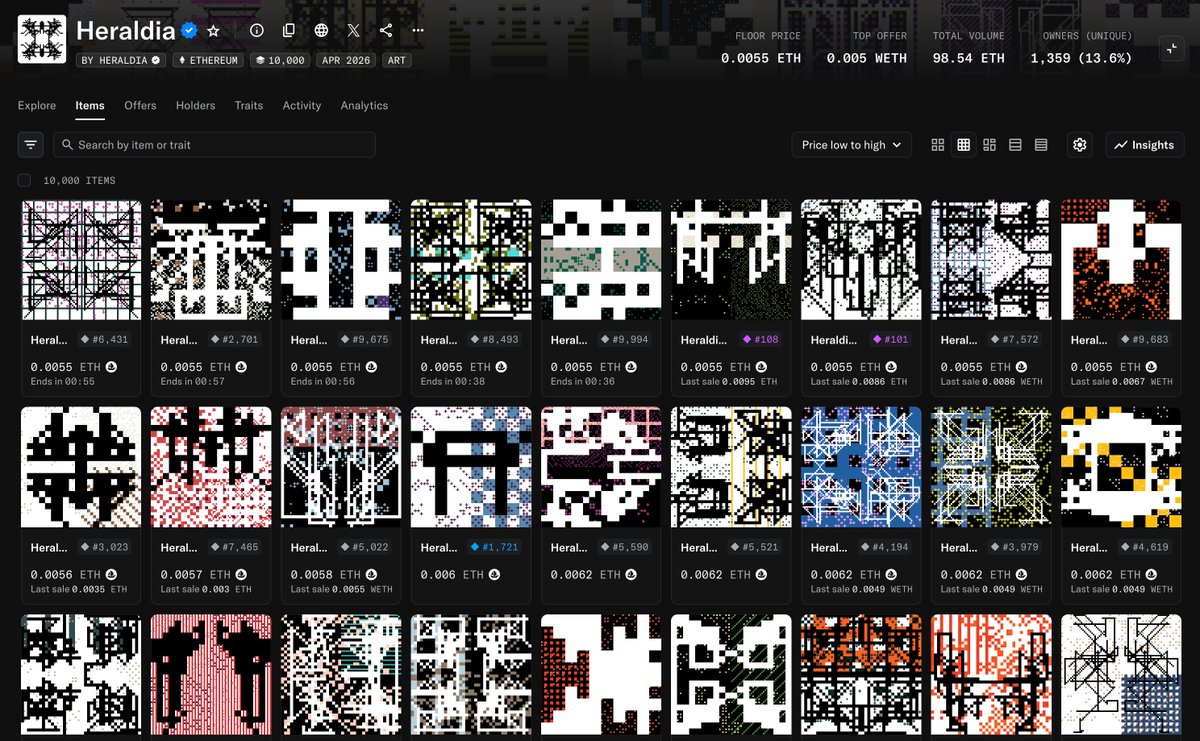Add Heraldia to watchlist with star icon
This screenshot has height=741, width=1200.
(213, 31)
